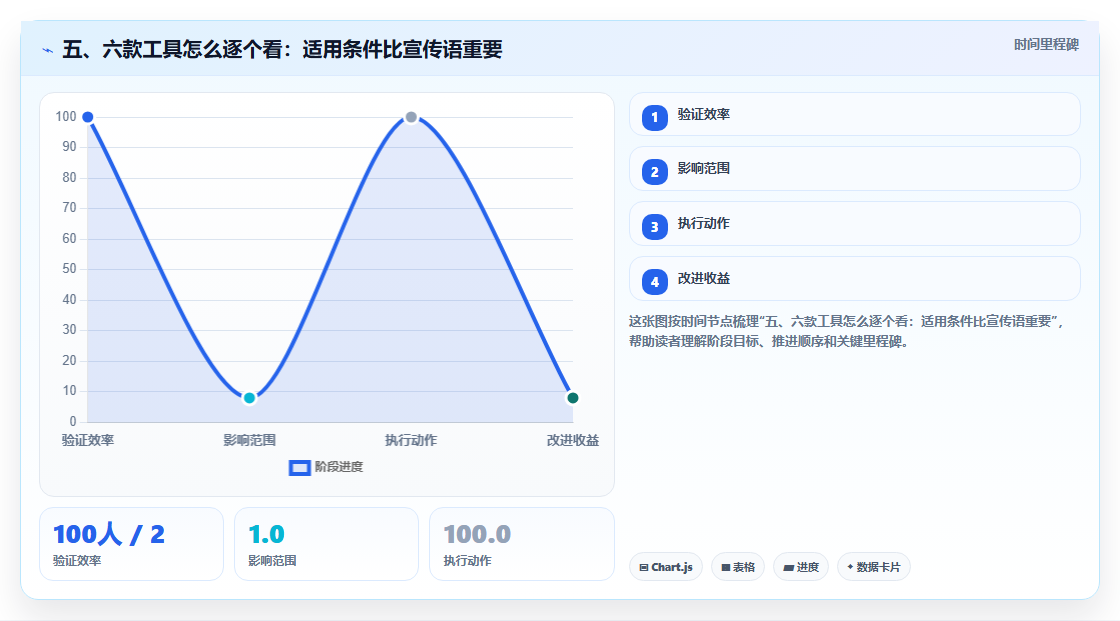This screenshot has width=1120, height=621.
Task: Click the 改进收益 milestone row text
Action: [704, 279]
